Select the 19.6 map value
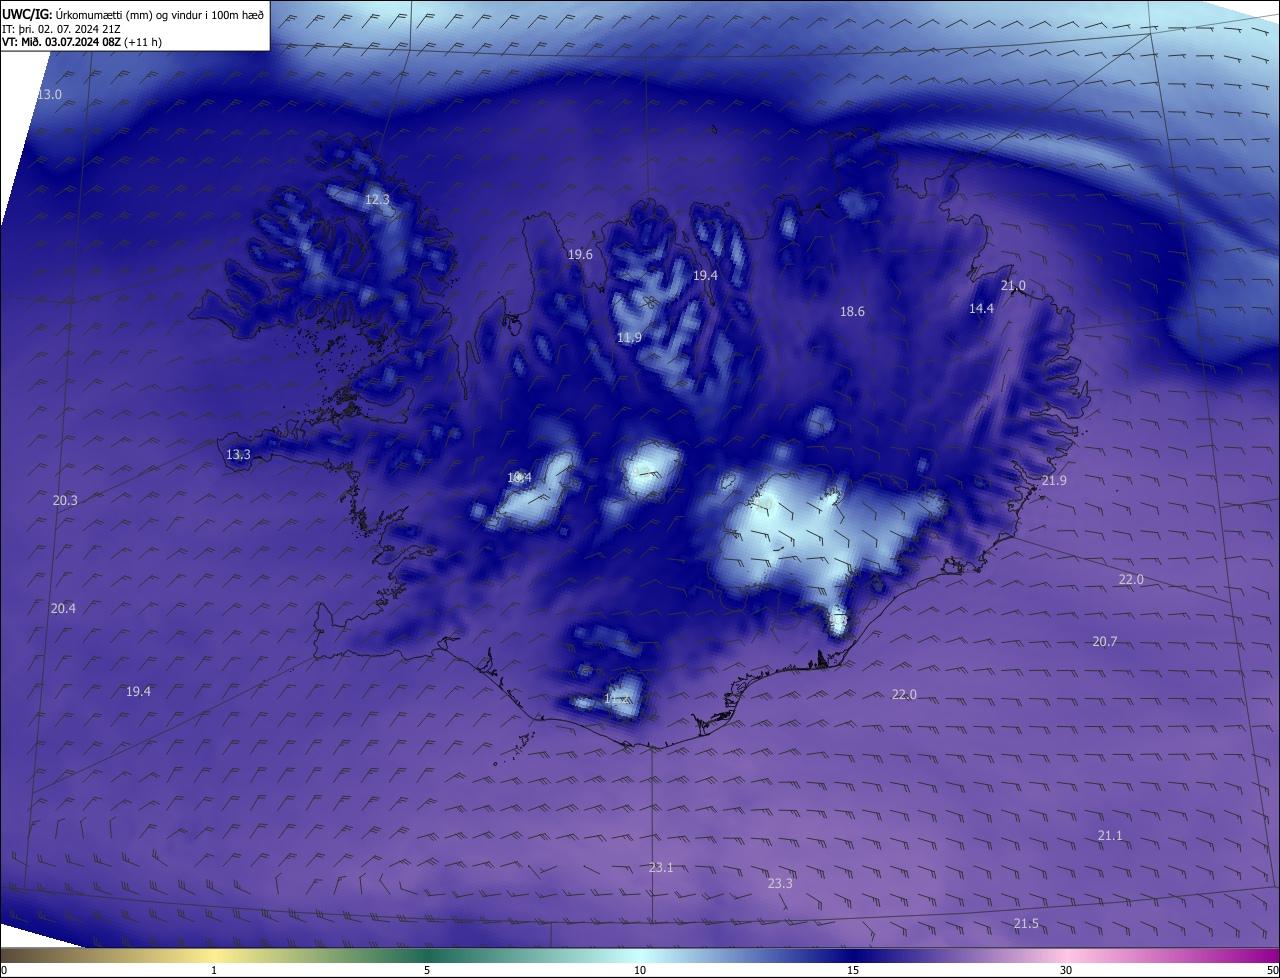Screen dimensions: 1280x978 [x=580, y=255]
